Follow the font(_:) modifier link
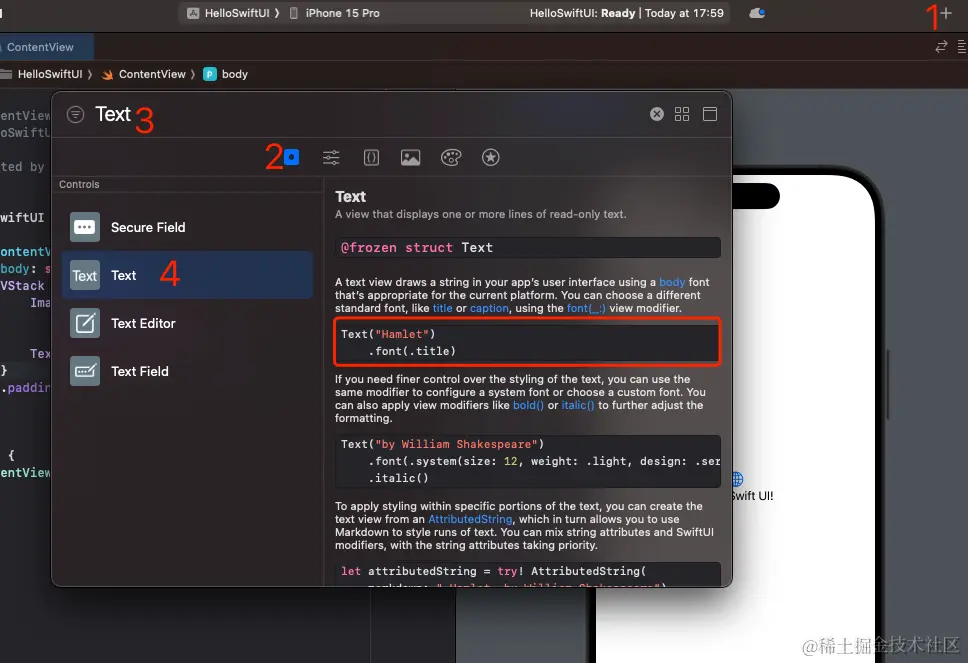The height and width of the screenshot is (663, 968). point(586,308)
